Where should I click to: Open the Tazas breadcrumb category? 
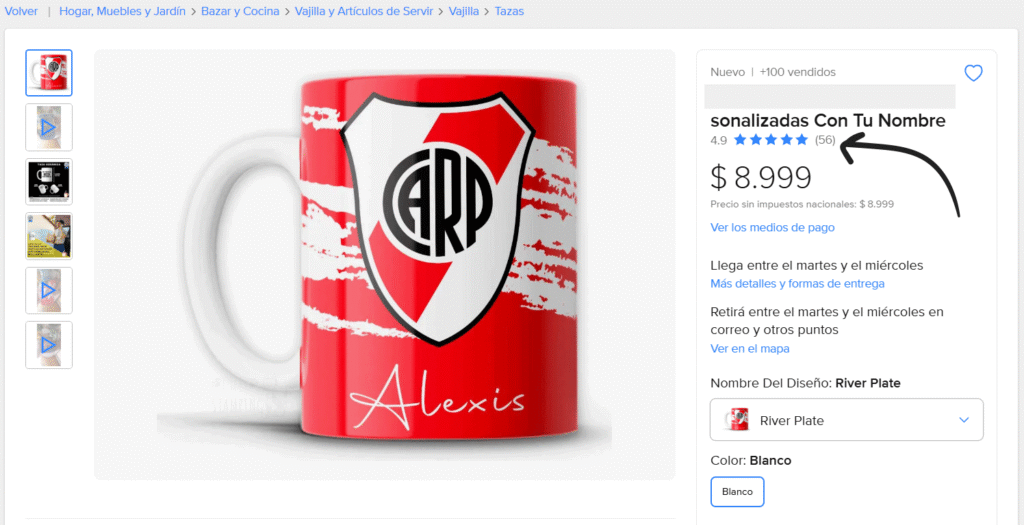click(x=509, y=11)
